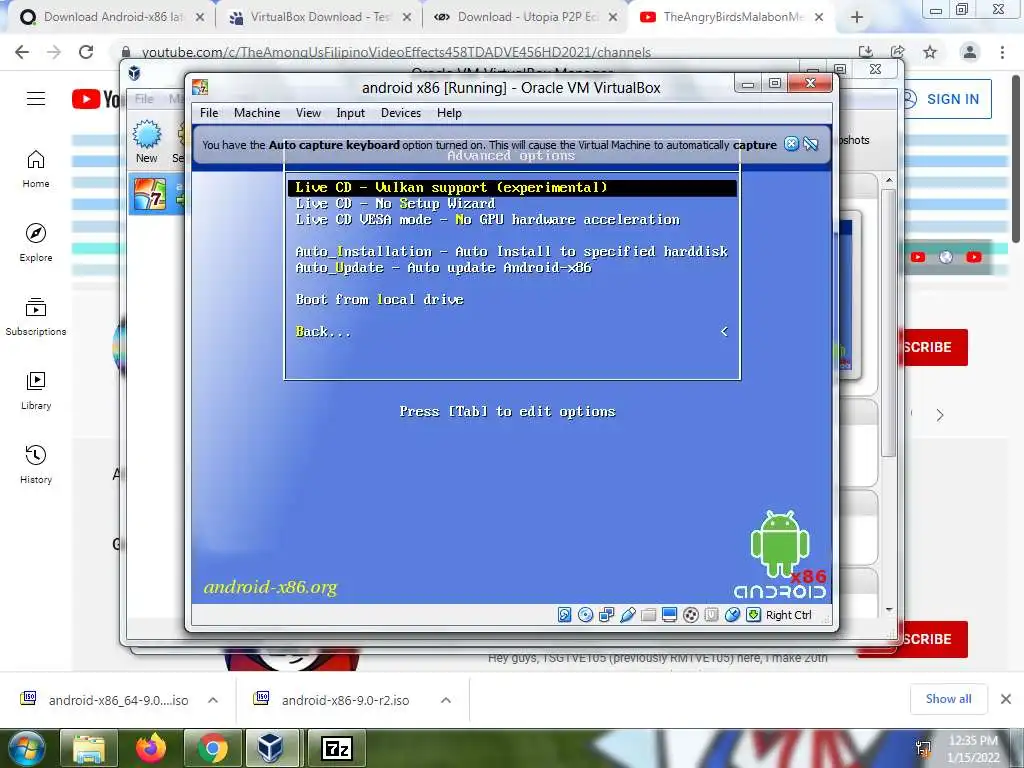Suppress future Auto capture keyboard notifications

tap(811, 144)
